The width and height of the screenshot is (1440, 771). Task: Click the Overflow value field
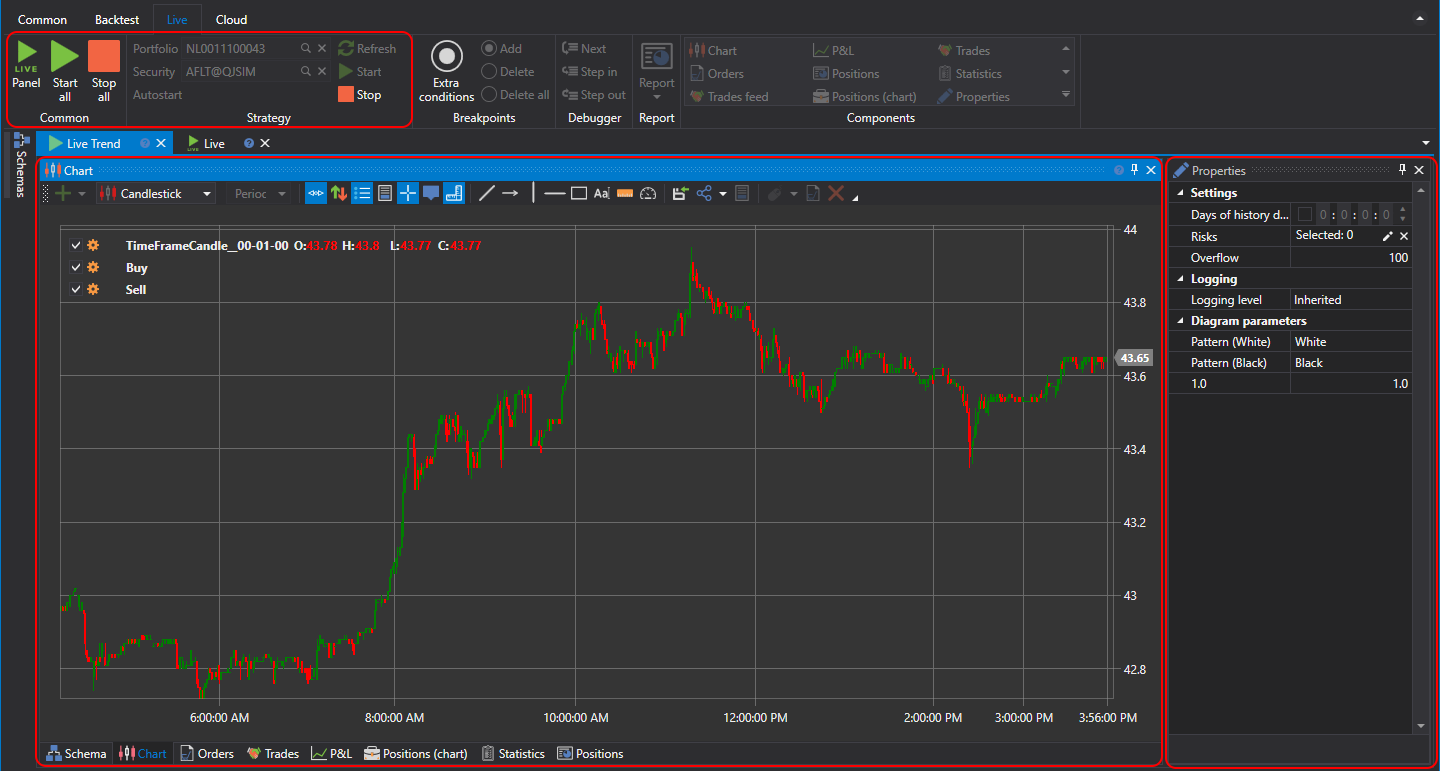click(x=1351, y=257)
